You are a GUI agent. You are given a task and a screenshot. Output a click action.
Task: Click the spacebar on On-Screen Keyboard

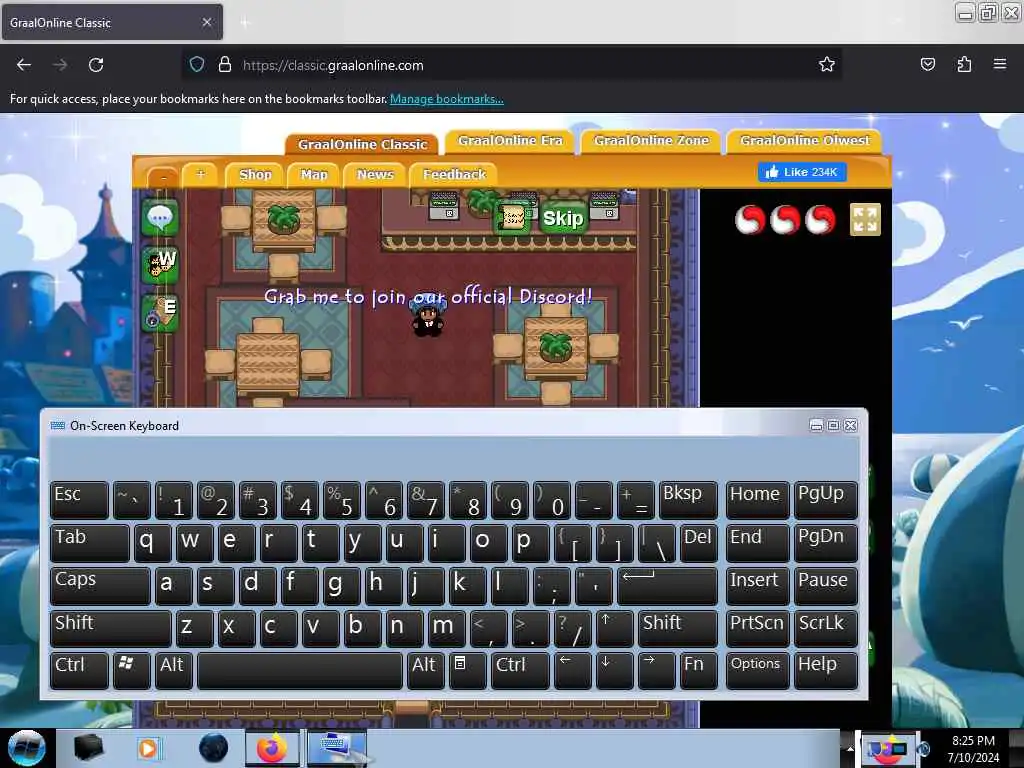tap(300, 671)
